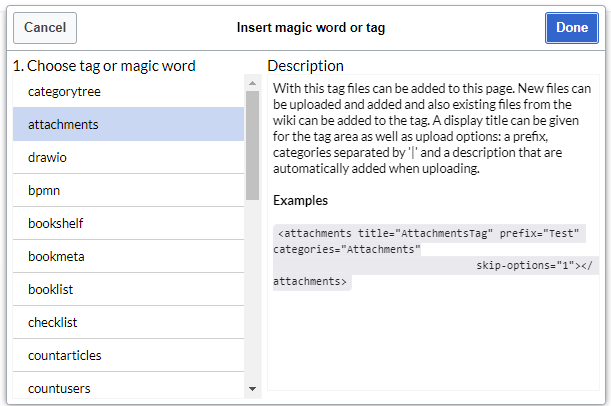This screenshot has height=406, width=611.
Task: Choose the countarticles magic word
Action: (128, 355)
